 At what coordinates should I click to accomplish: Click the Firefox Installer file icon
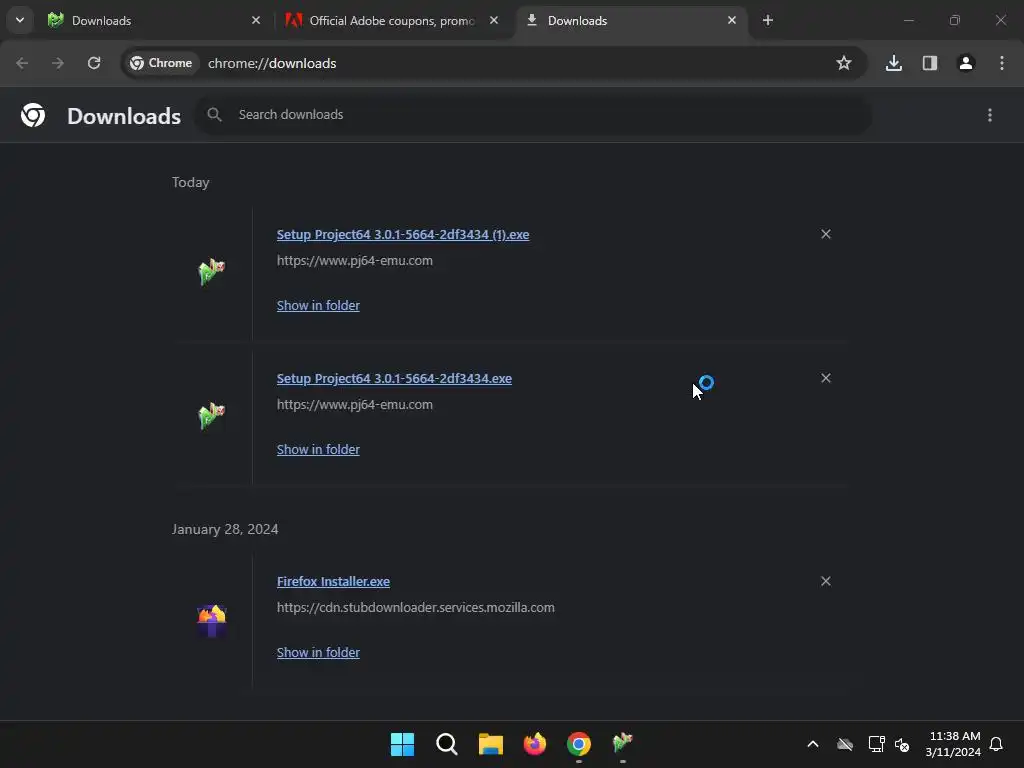click(x=212, y=620)
